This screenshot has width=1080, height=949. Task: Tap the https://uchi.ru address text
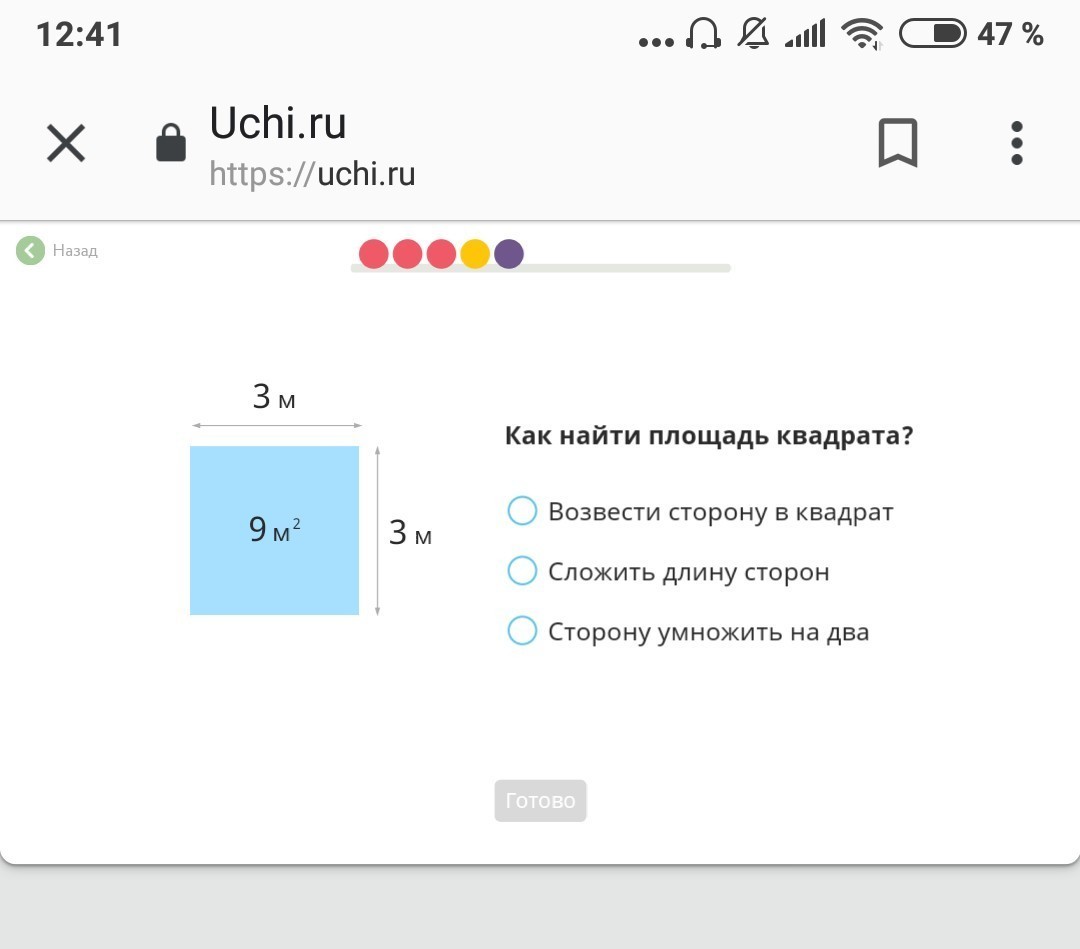[x=312, y=174]
